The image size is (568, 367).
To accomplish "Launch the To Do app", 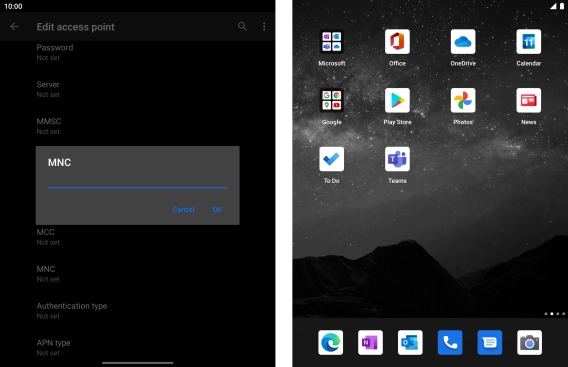I will 331,159.
